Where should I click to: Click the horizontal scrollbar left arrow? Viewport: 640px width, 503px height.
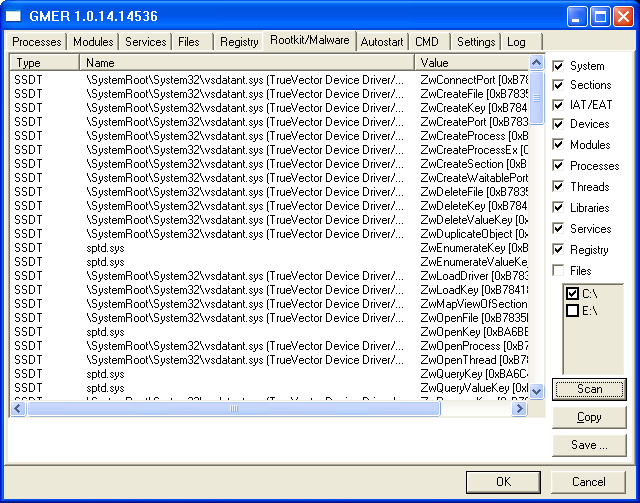point(18,408)
